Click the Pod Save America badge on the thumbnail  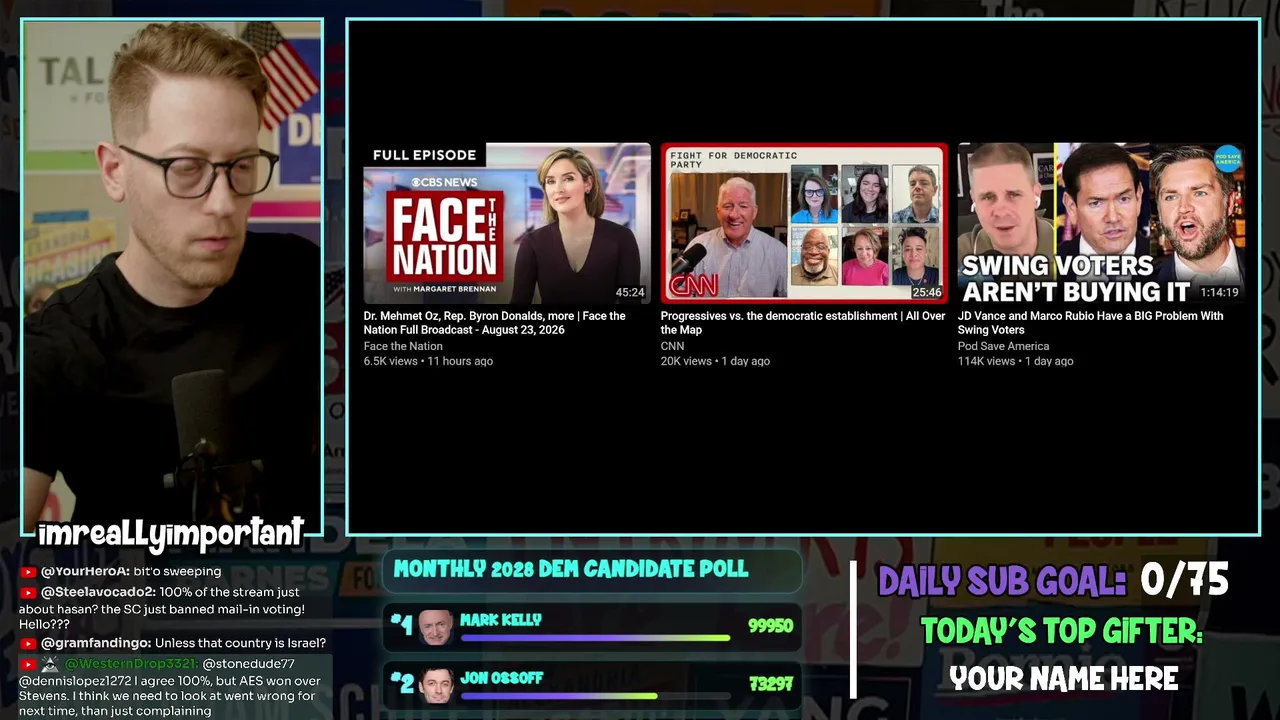point(1227,159)
